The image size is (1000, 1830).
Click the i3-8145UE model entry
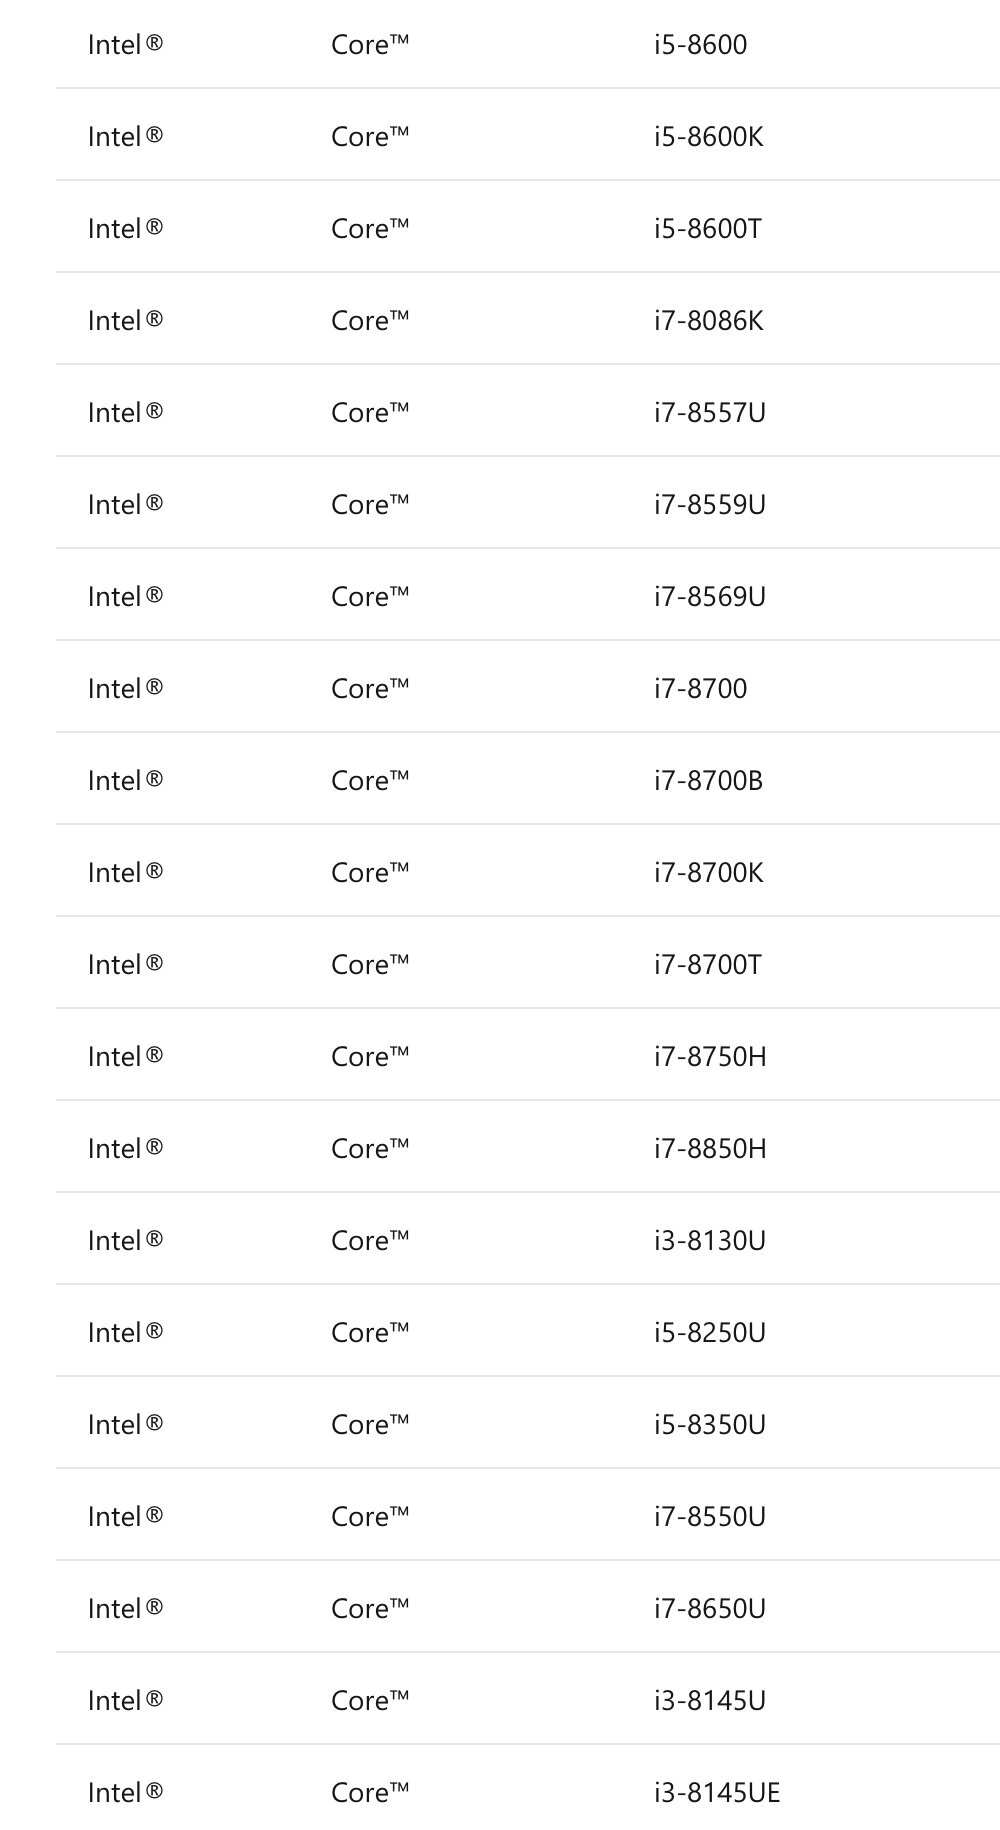click(x=716, y=1793)
